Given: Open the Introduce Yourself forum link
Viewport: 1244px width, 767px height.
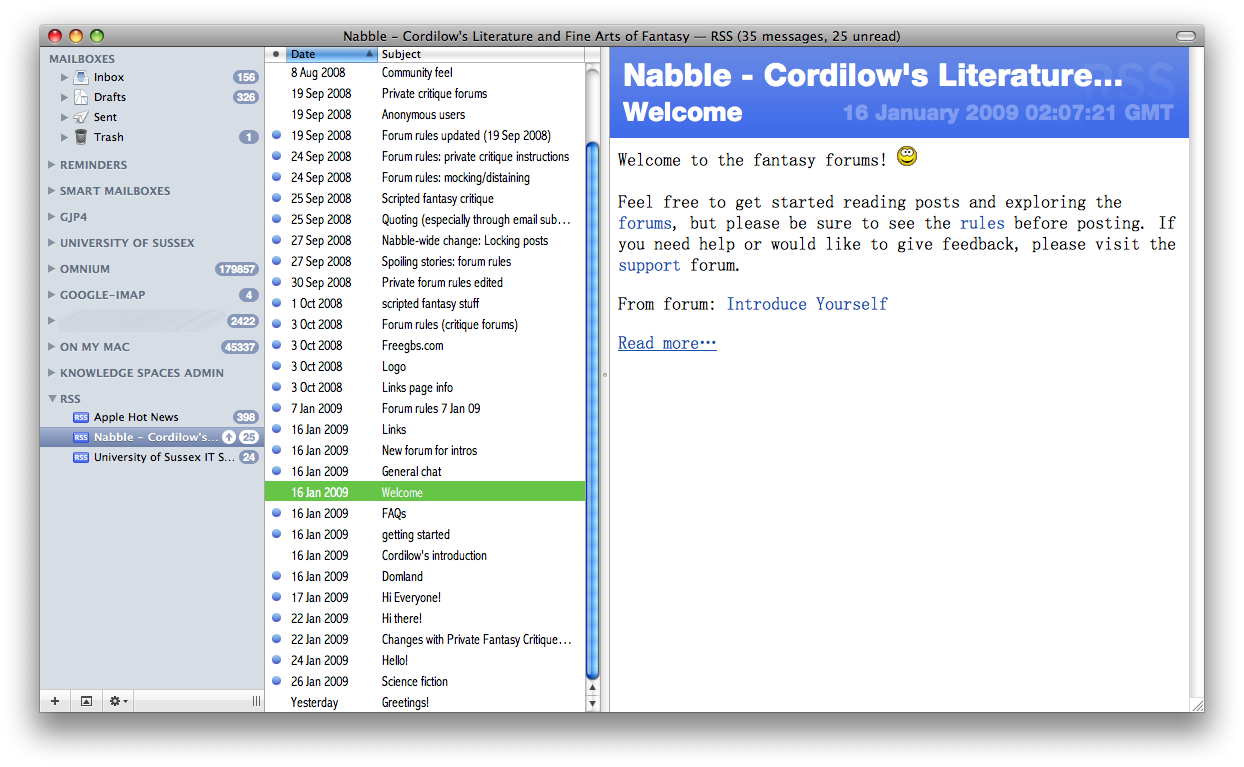Looking at the screenshot, I should (806, 304).
